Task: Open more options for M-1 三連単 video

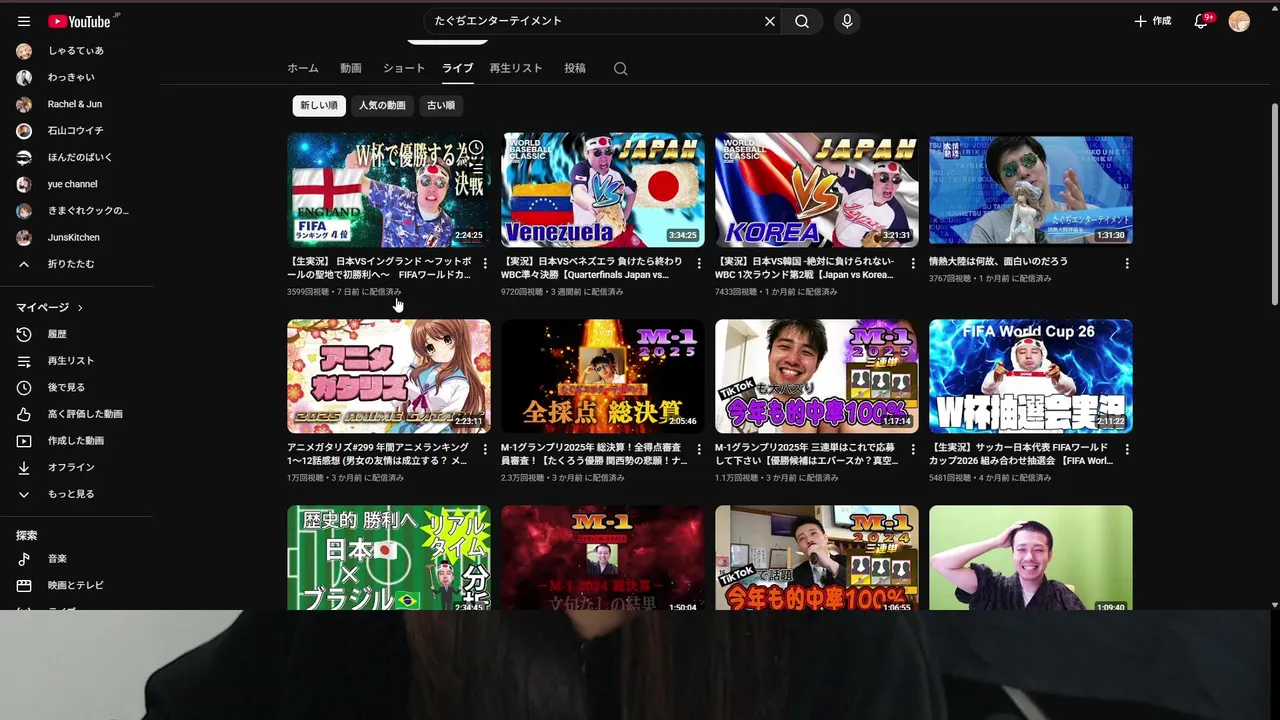Action: pyautogui.click(x=913, y=450)
